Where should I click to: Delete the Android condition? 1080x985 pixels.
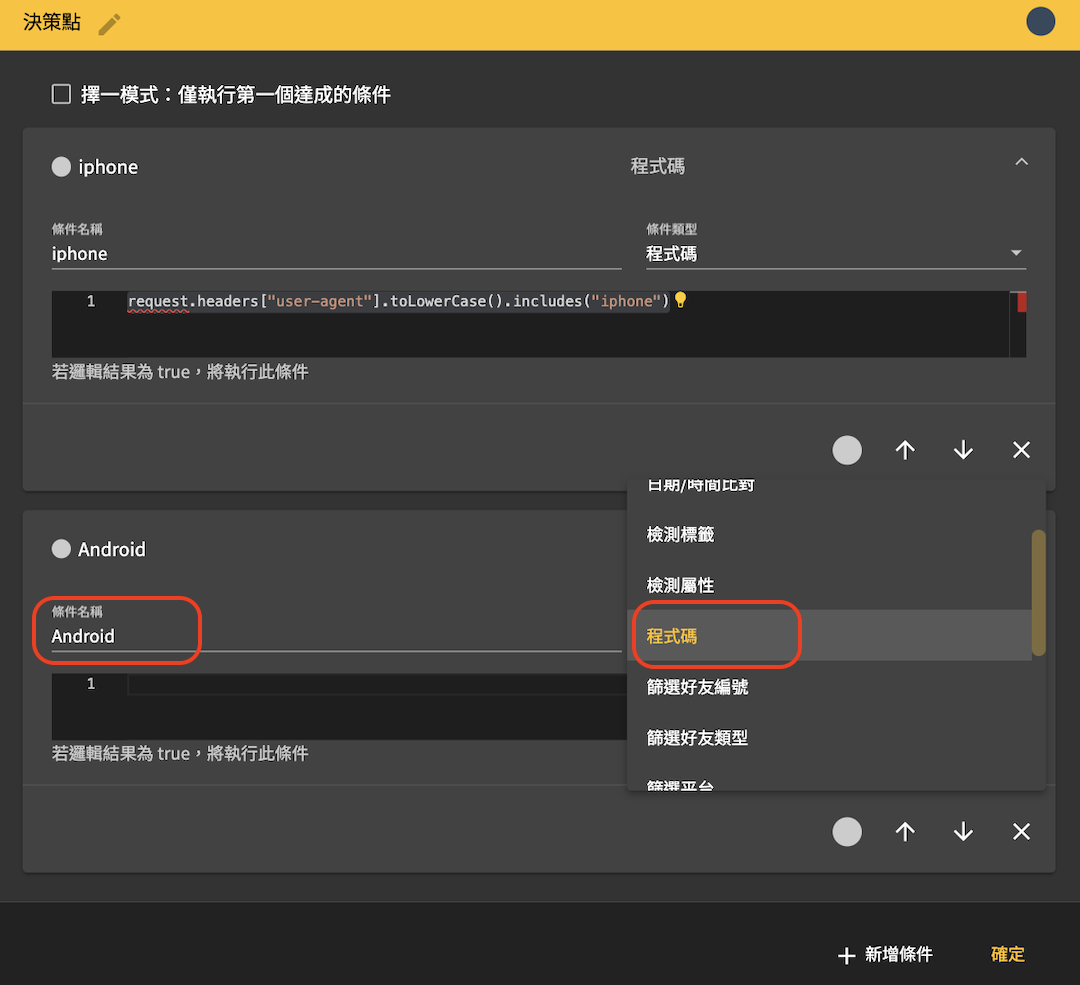1021,831
